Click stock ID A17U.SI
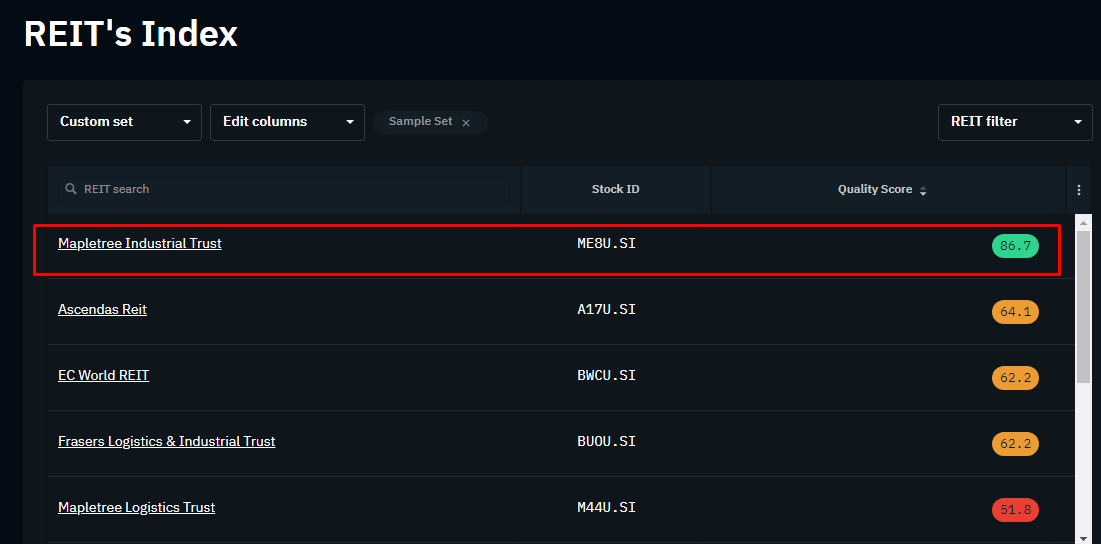 point(606,310)
